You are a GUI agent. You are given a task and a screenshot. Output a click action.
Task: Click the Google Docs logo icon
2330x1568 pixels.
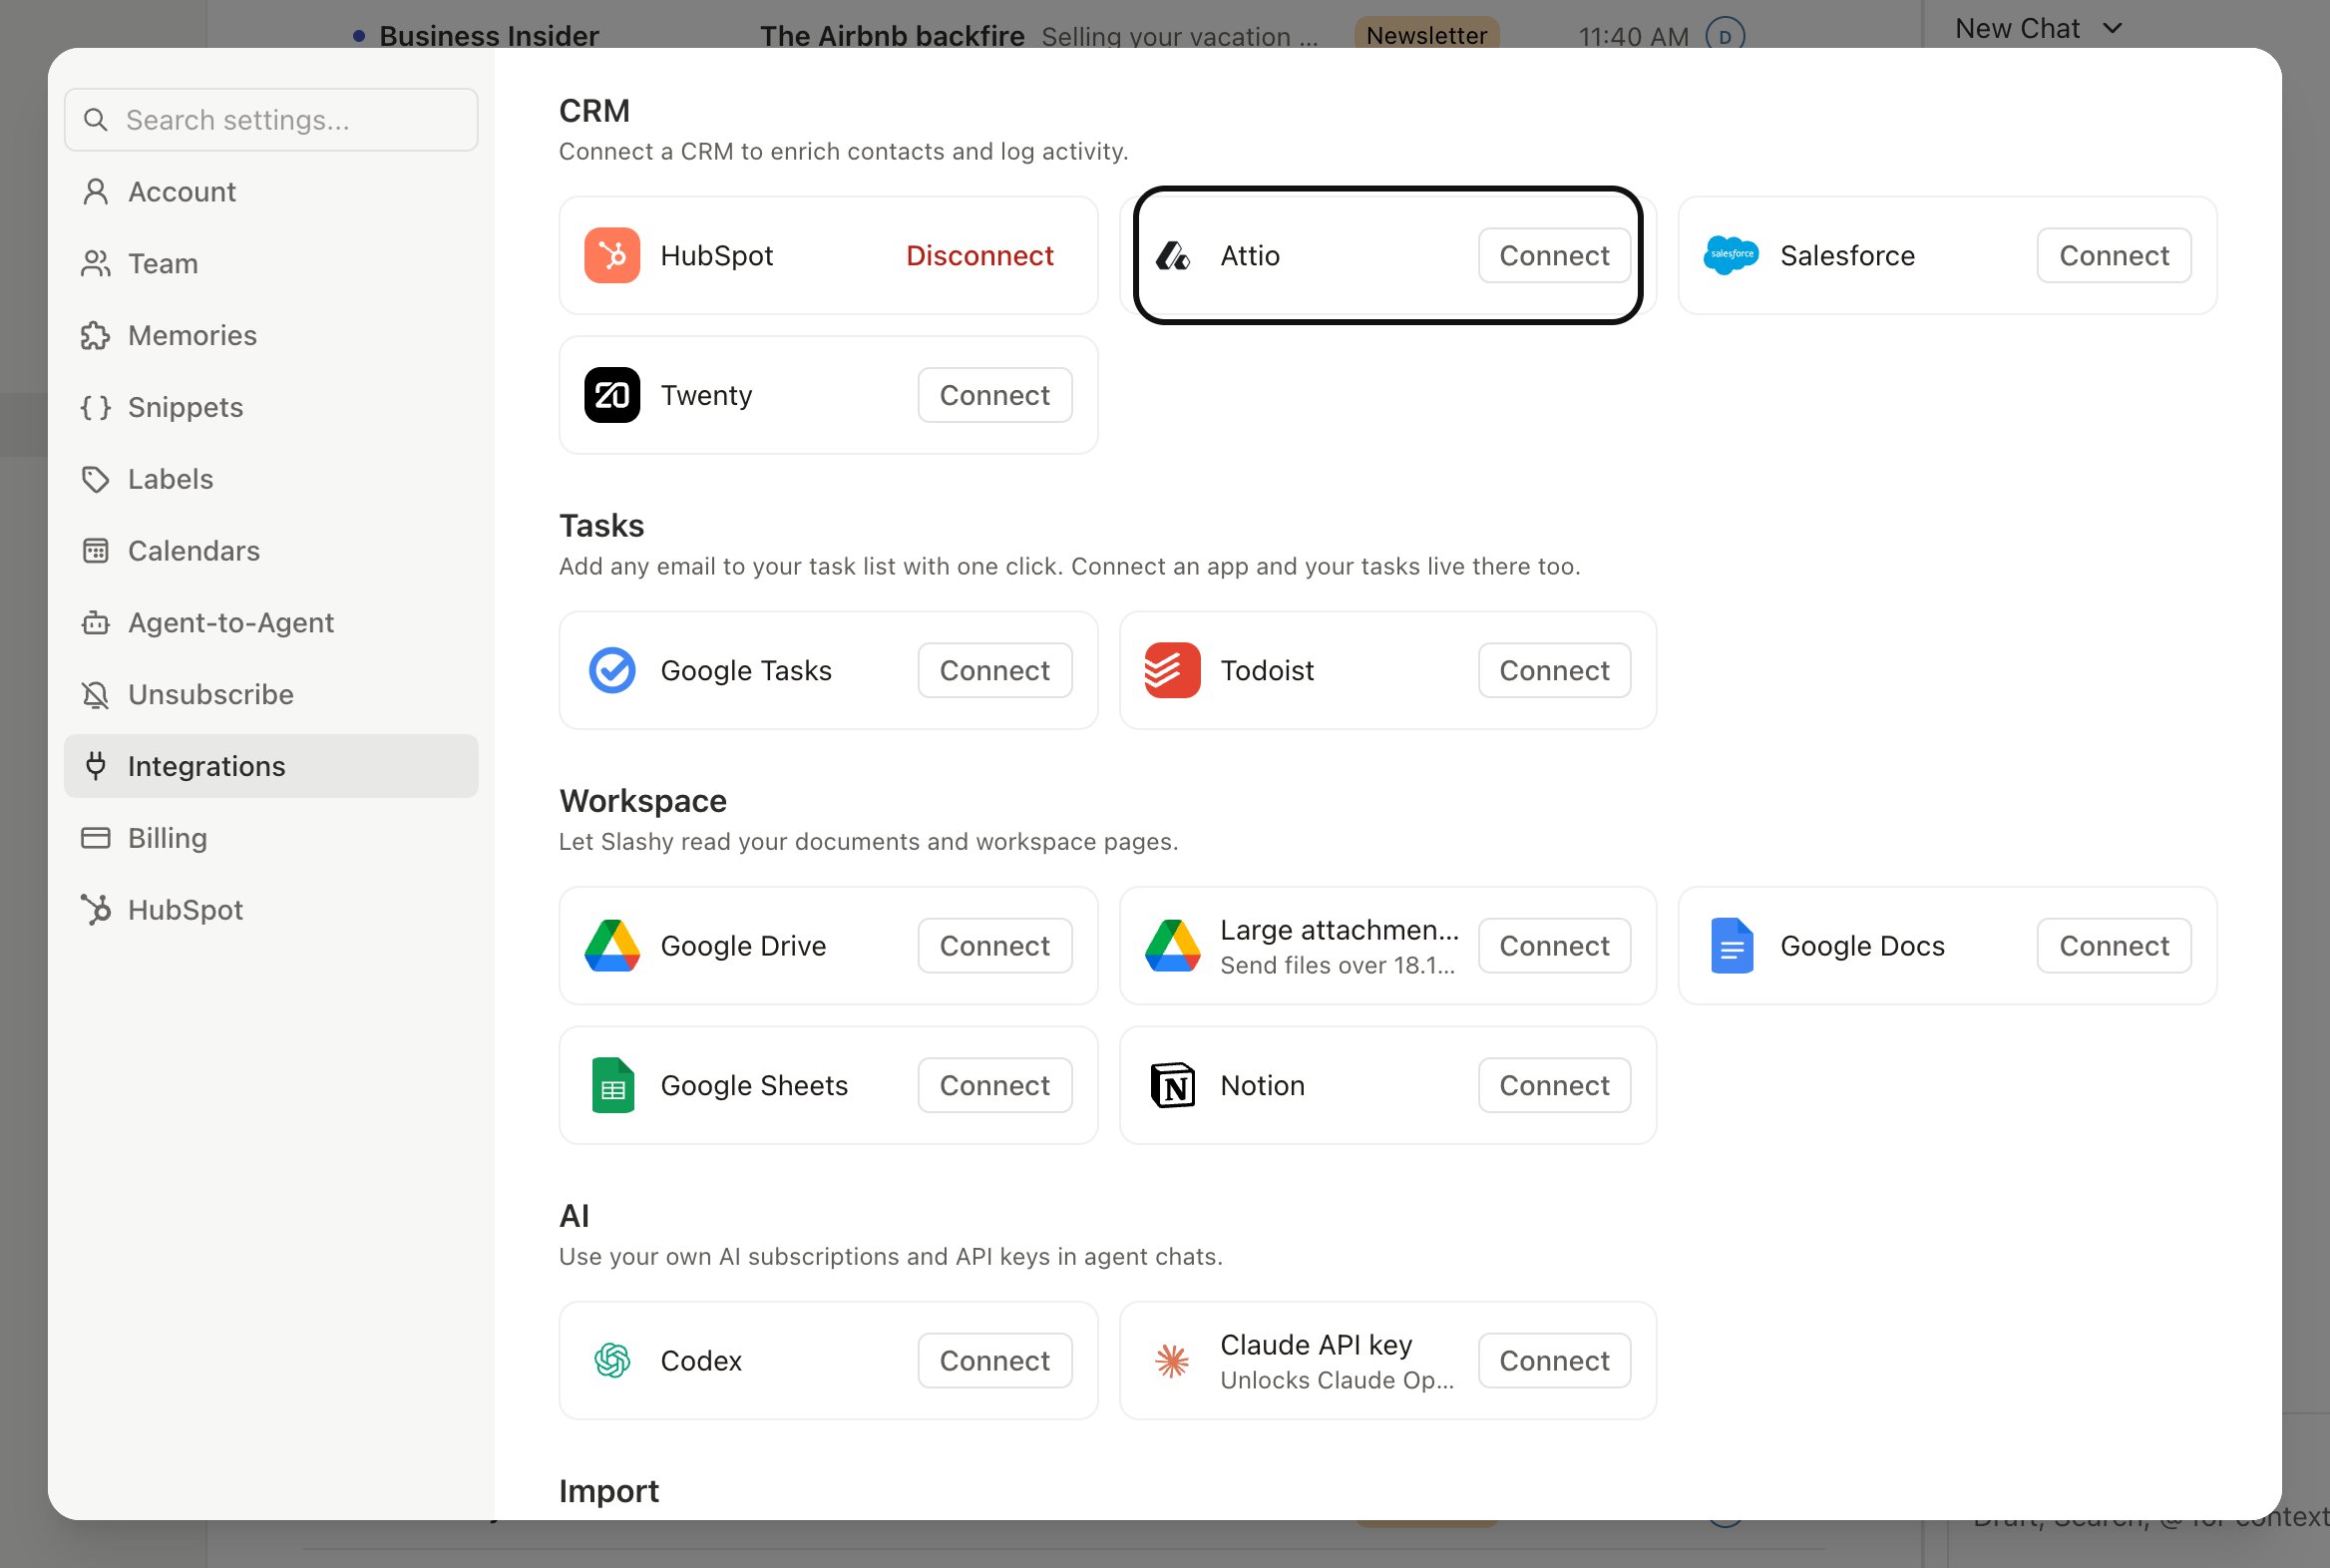click(x=1732, y=946)
